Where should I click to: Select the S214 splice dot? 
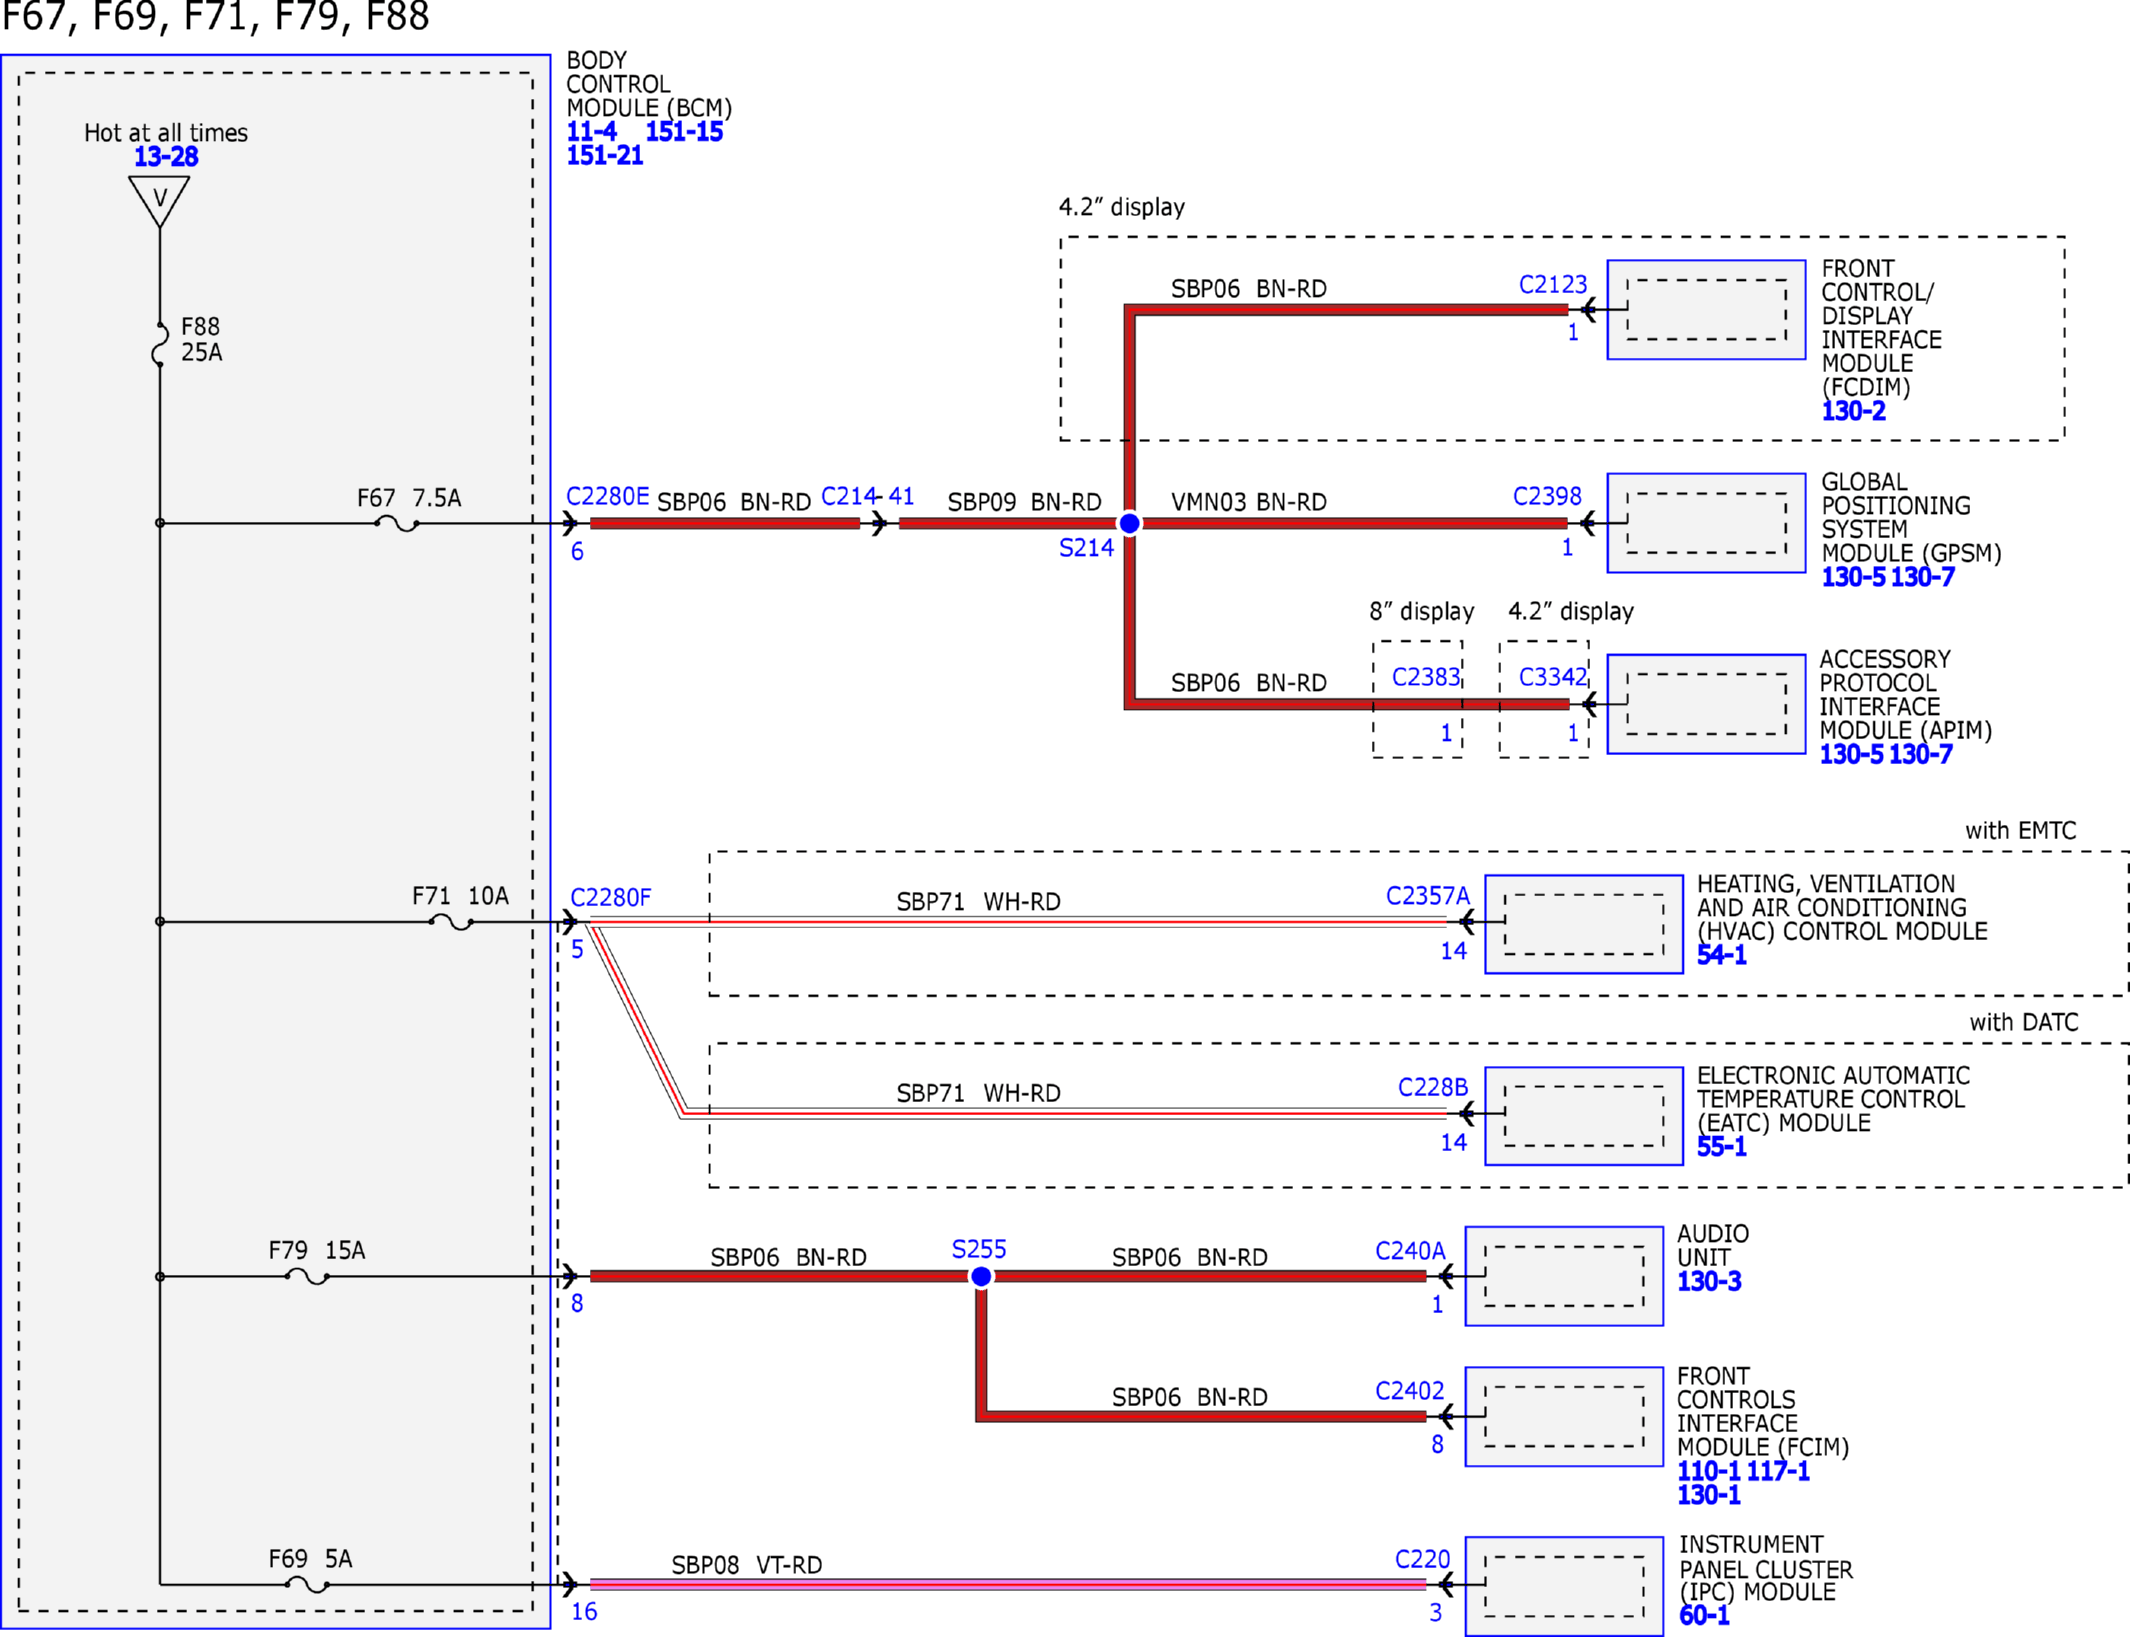pyautogui.click(x=1129, y=523)
